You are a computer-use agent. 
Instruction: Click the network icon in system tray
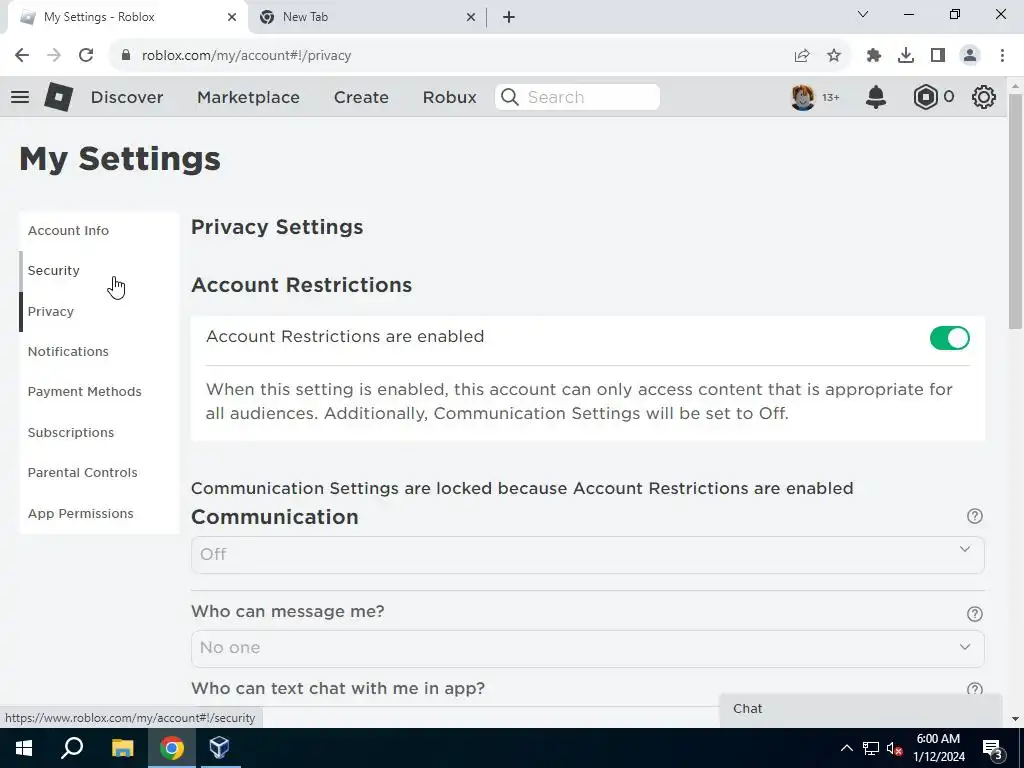click(871, 748)
